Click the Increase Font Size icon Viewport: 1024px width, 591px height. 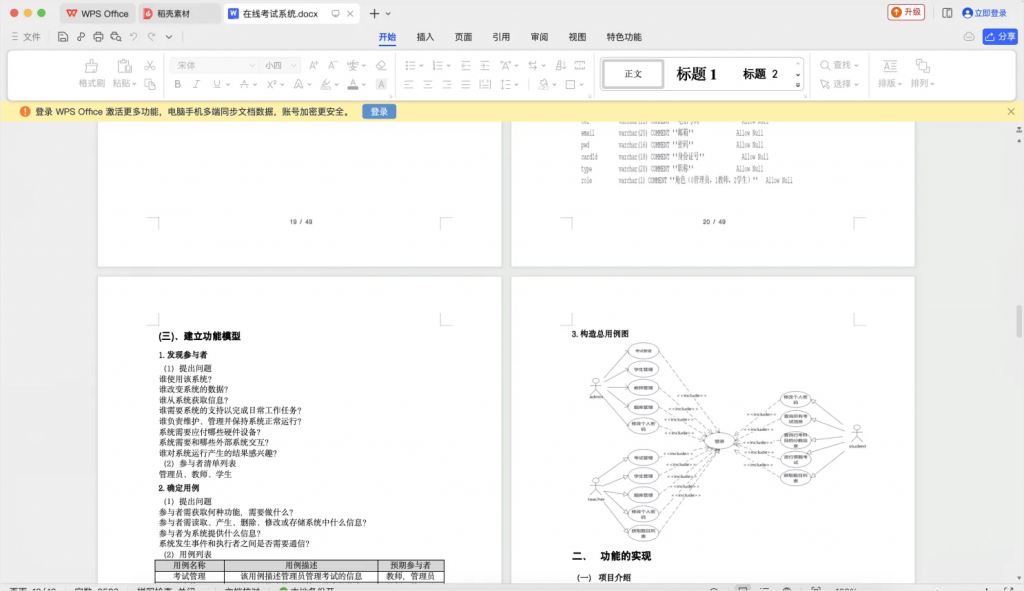(314, 65)
